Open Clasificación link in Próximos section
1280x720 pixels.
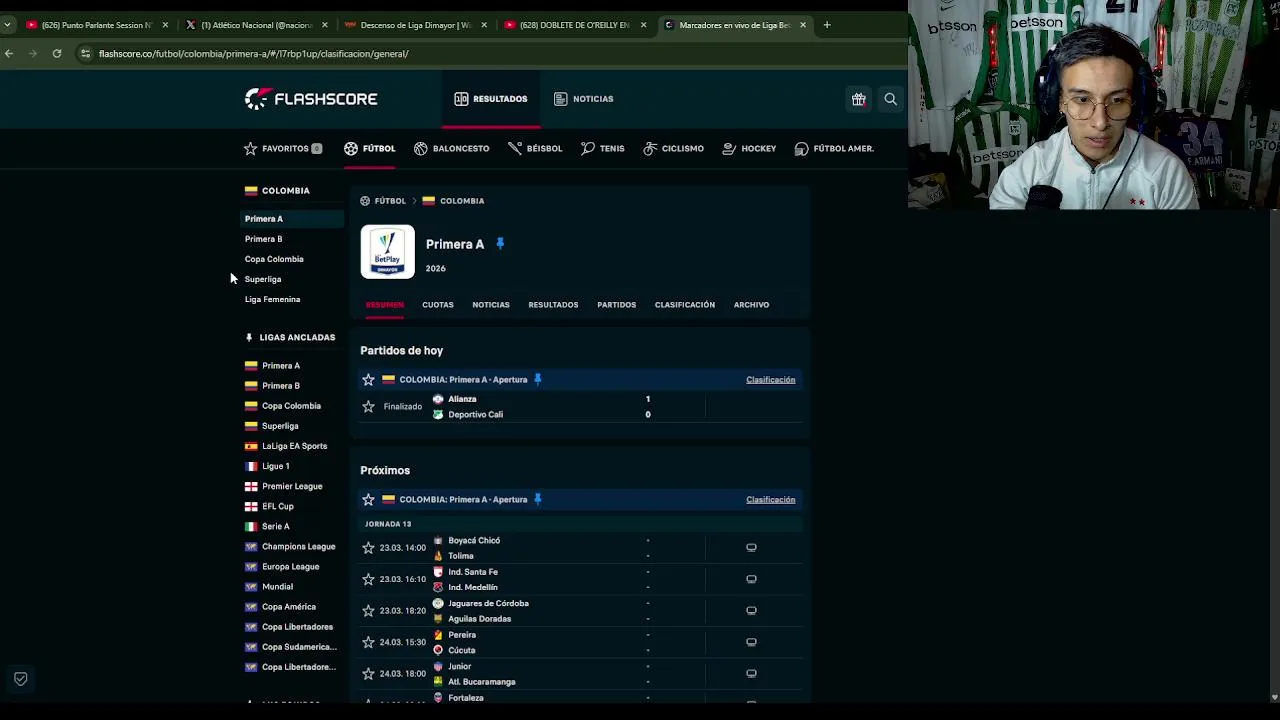pos(770,499)
